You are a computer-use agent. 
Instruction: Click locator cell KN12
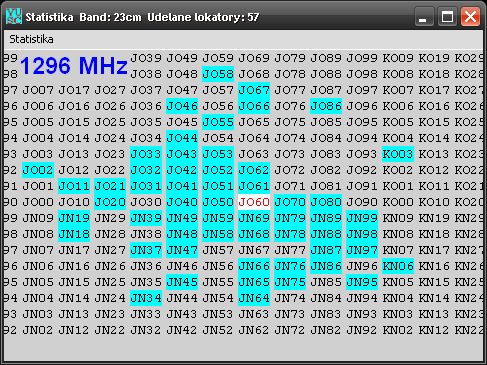pyautogui.click(x=434, y=330)
